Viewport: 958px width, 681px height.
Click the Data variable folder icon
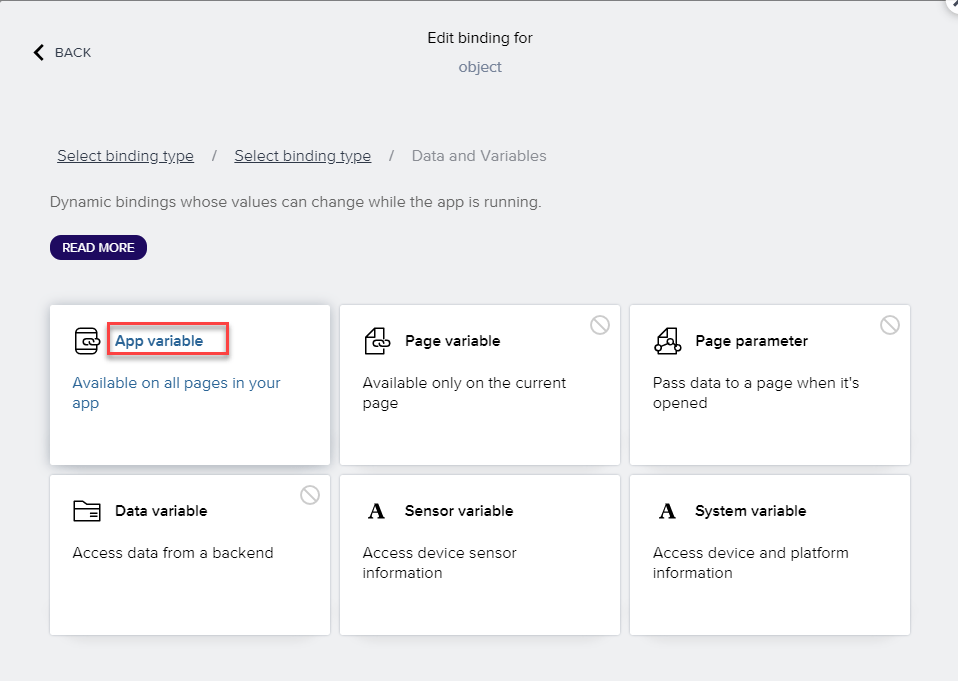coord(88,511)
